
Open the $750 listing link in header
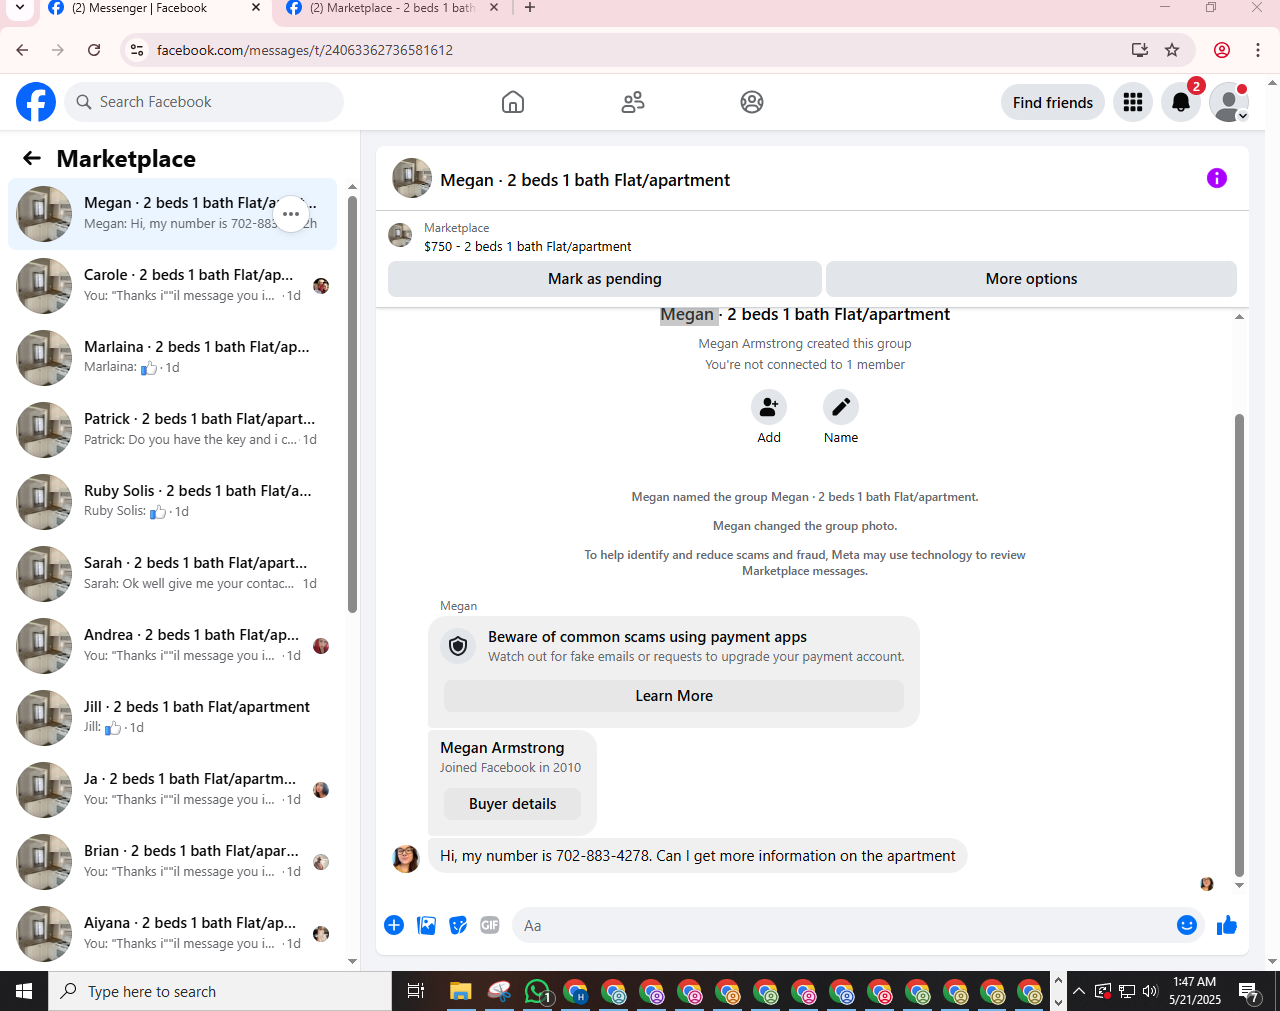[528, 246]
